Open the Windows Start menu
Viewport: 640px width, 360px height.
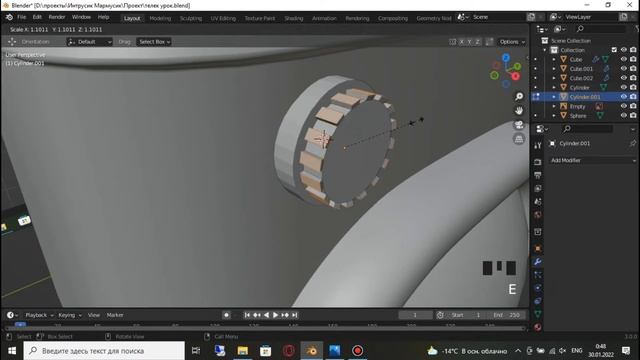[x=11, y=351]
